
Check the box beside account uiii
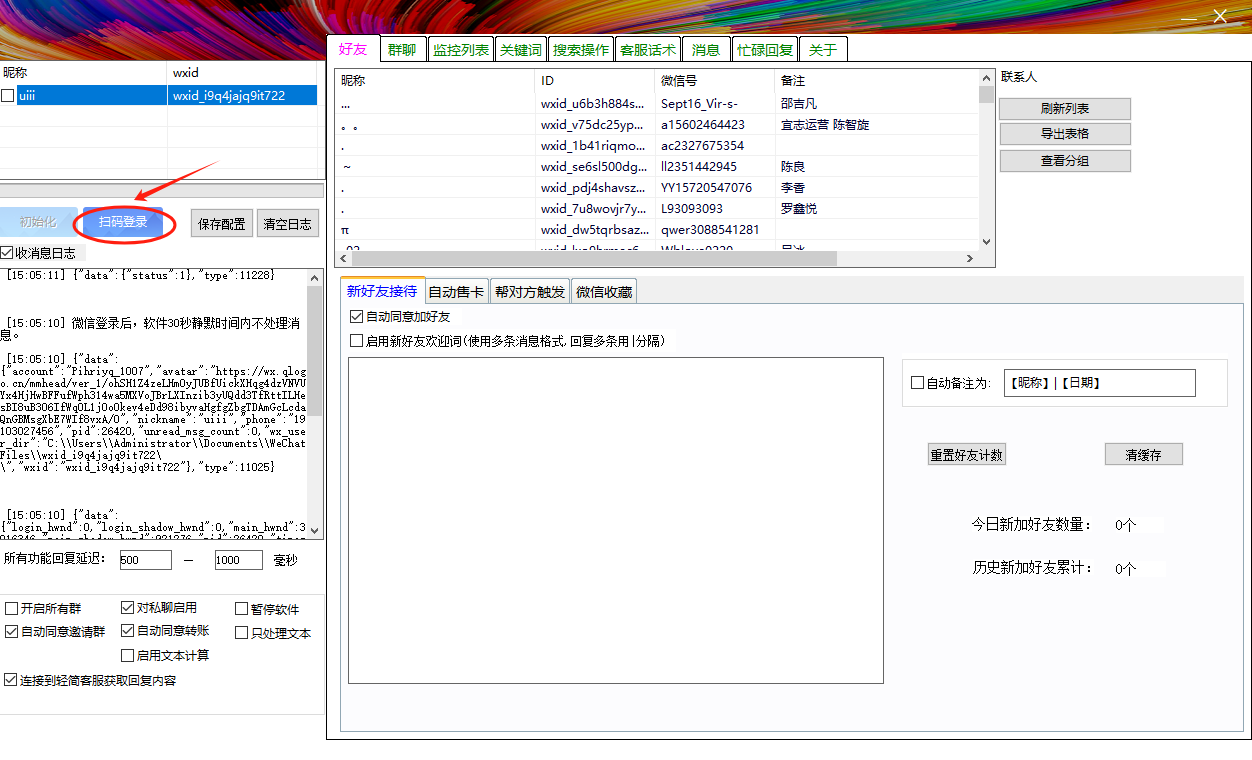coord(8,96)
